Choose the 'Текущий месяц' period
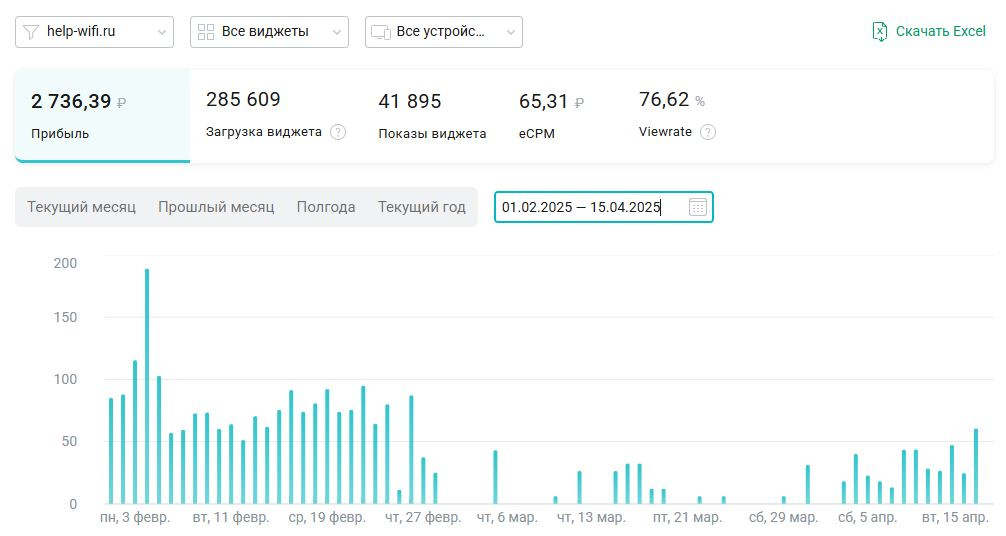Image resolution: width=1006 pixels, height=536 pixels. (x=81, y=207)
